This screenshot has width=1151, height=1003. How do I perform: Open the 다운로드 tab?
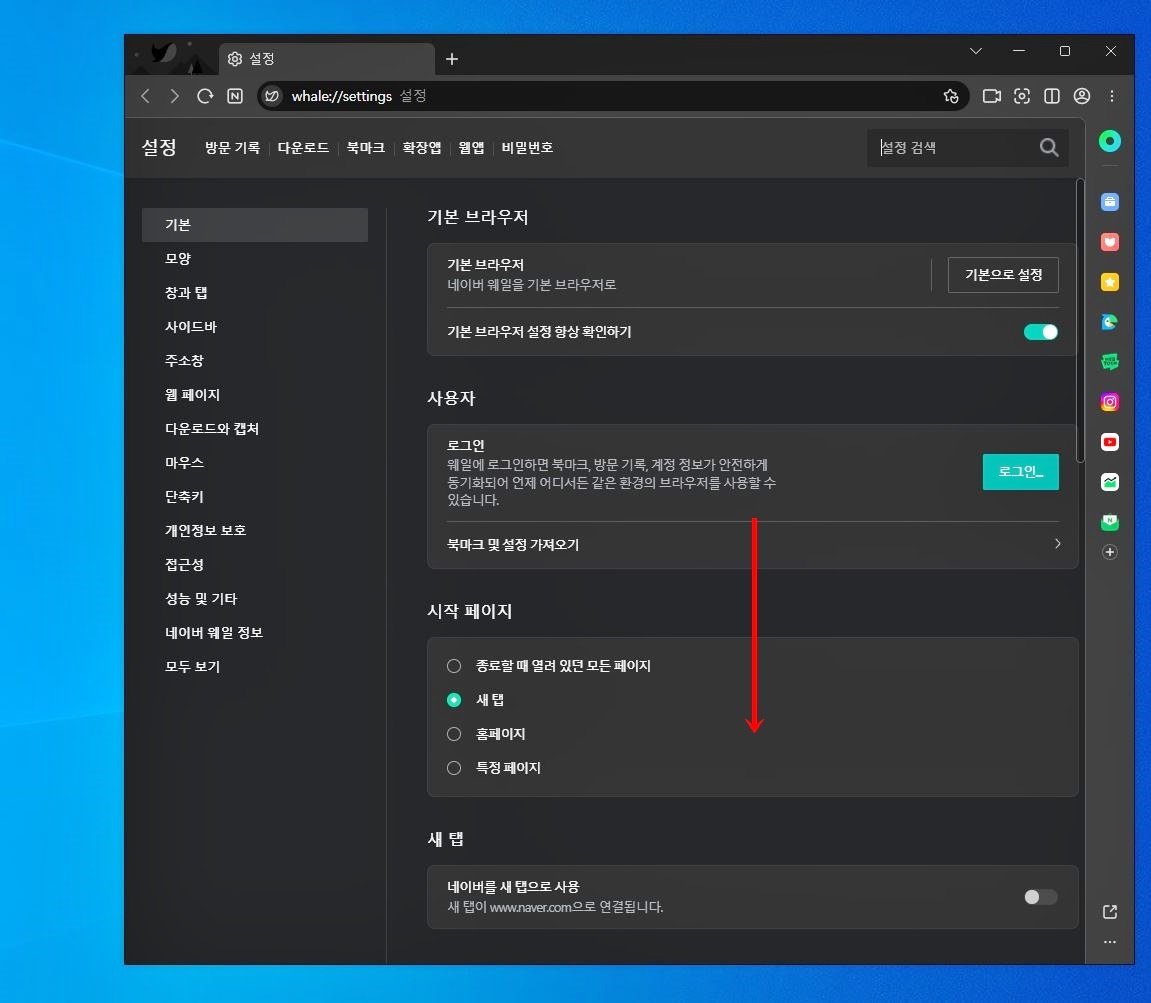[x=303, y=148]
